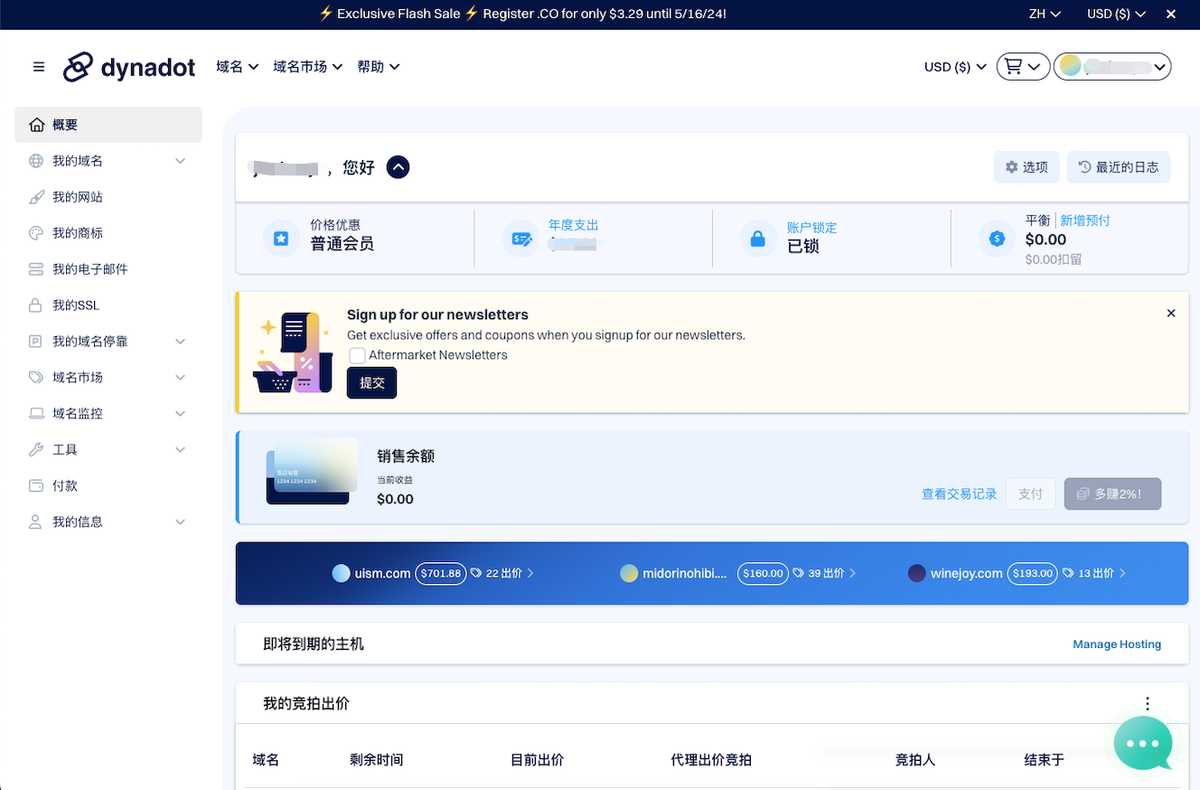This screenshot has width=1200, height=790.
Task: Expand the 域名市场 sidebar section
Action: click(180, 377)
